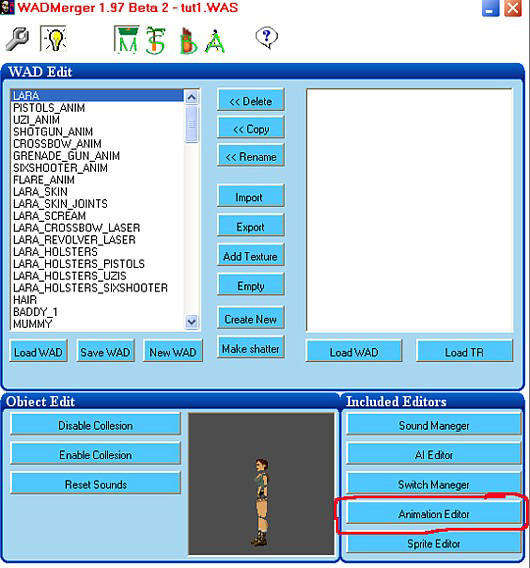Open the green S tool icon
Image resolution: width=530 pixels, height=568 pixels.
point(155,41)
